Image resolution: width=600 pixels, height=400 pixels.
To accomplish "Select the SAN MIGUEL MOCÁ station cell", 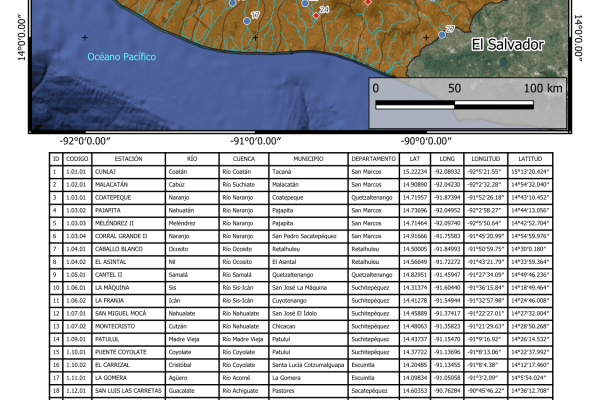I will 129,313.
